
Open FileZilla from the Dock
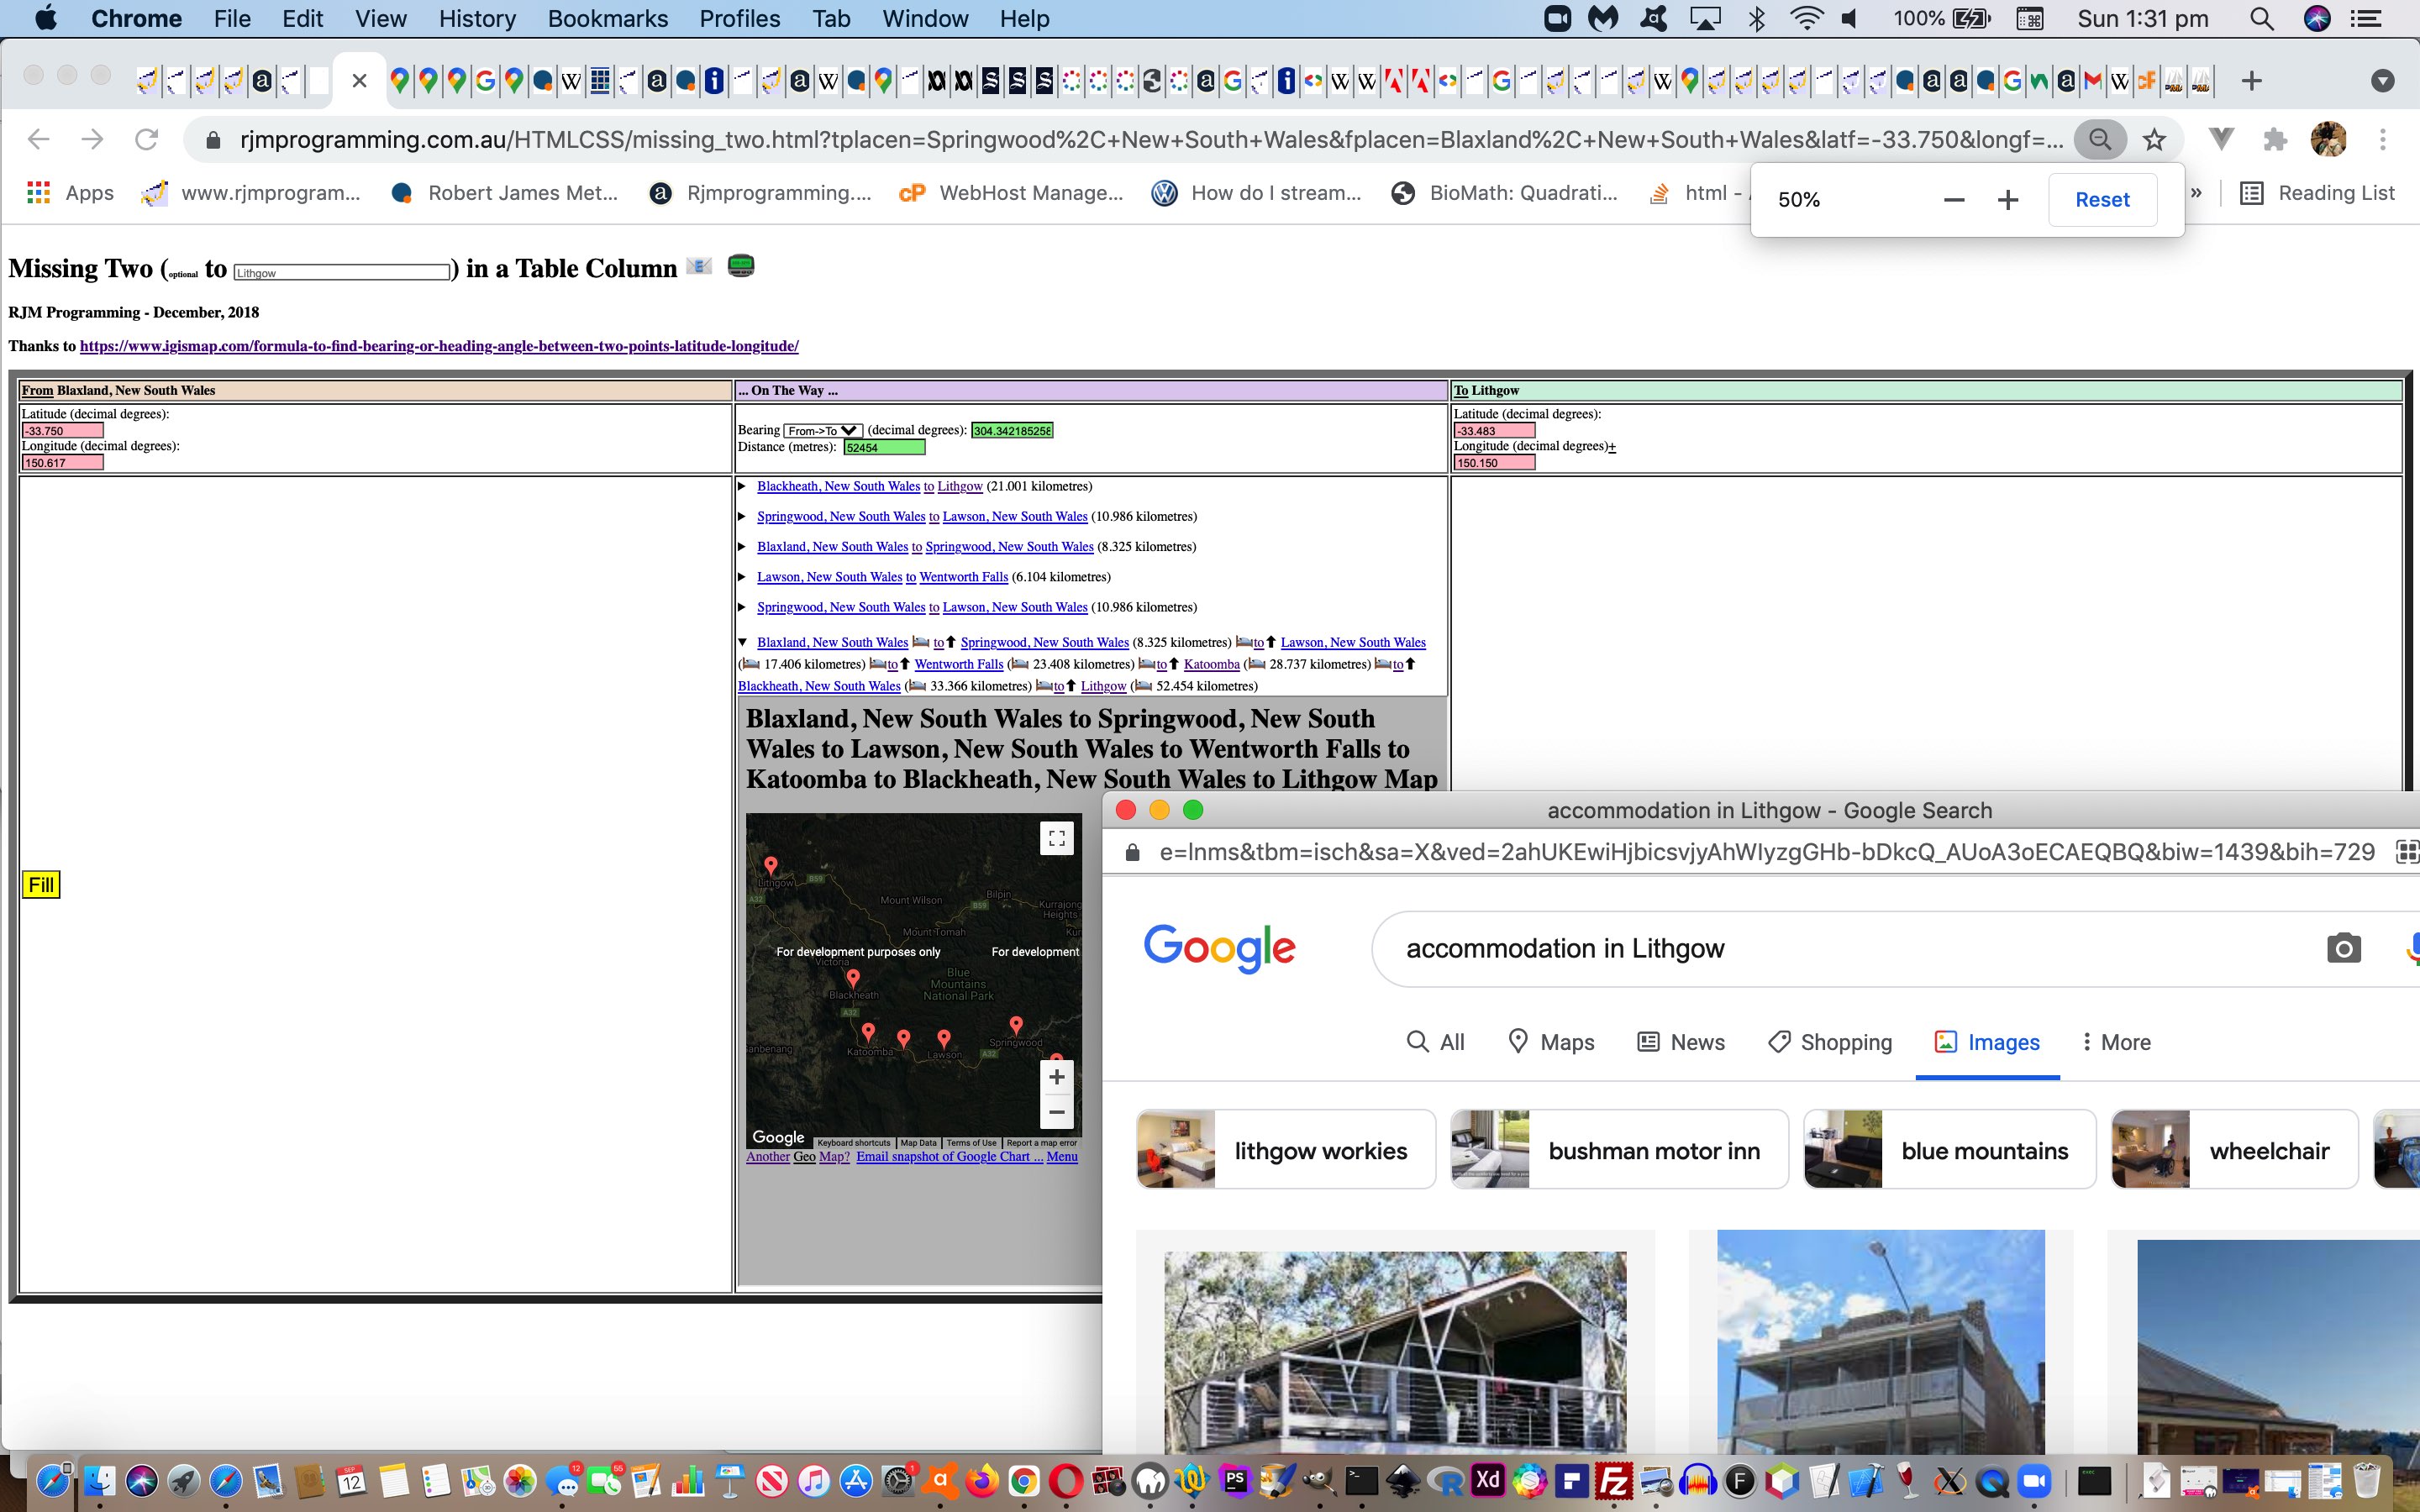[x=1613, y=1481]
